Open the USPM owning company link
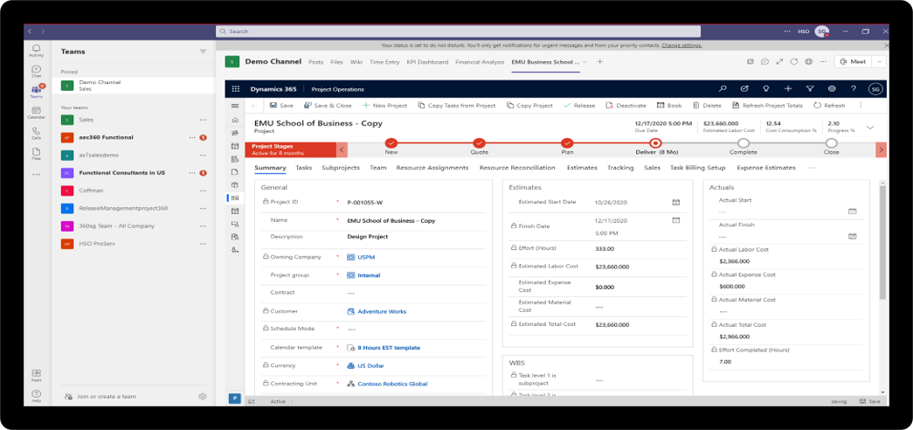 [x=366, y=257]
